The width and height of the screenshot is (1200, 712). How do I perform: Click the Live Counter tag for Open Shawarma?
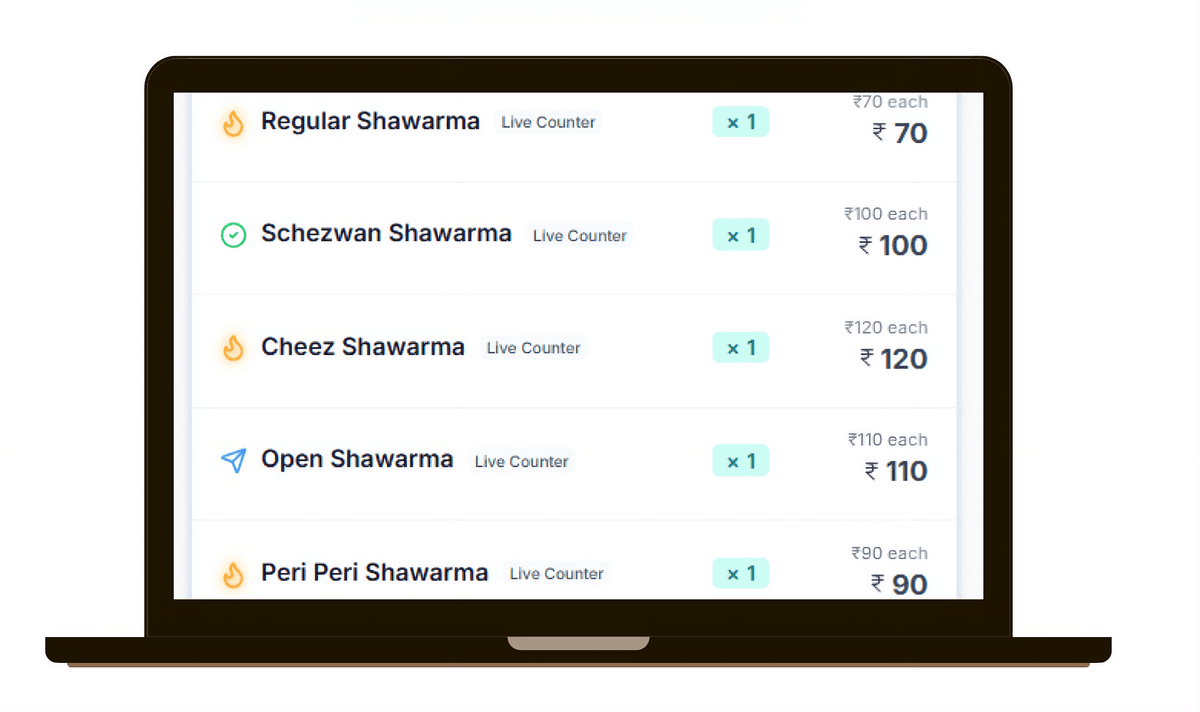click(521, 461)
